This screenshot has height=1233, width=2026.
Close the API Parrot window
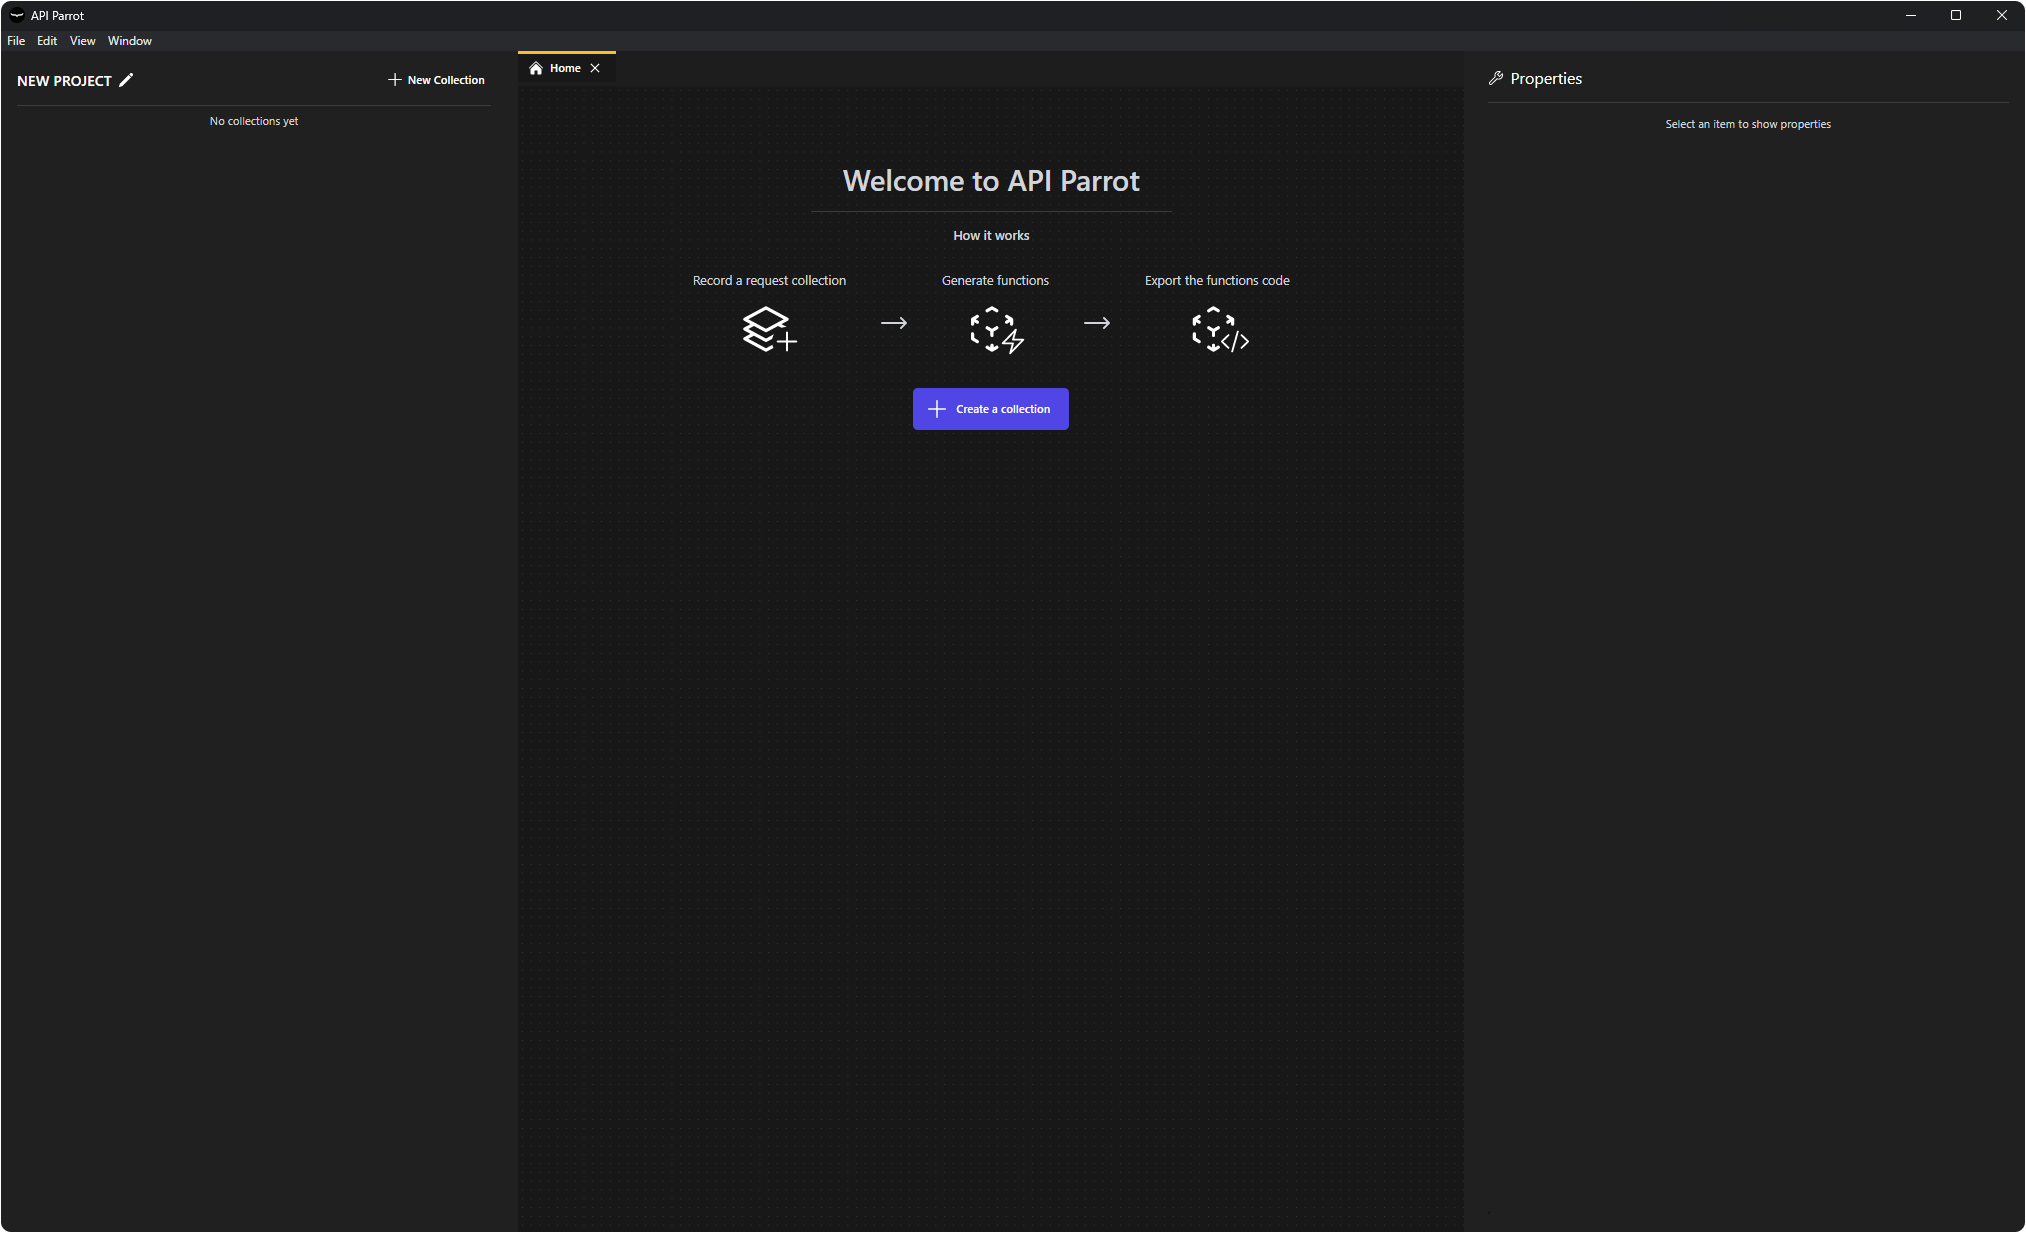tap(2002, 15)
